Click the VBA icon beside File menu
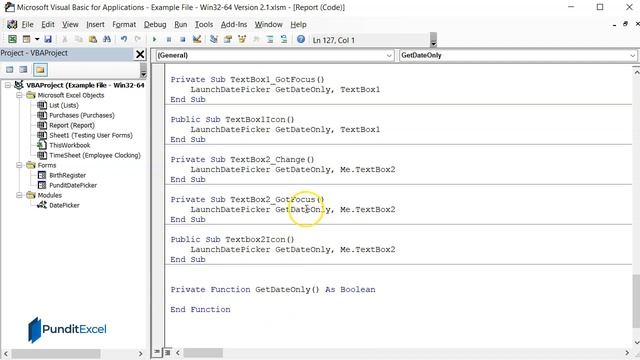640x360 pixels. point(12,24)
